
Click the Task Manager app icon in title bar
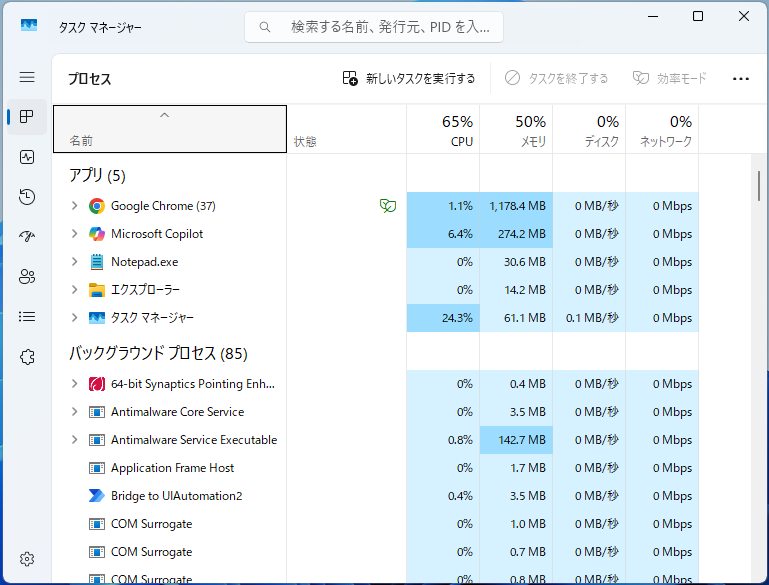(29, 25)
